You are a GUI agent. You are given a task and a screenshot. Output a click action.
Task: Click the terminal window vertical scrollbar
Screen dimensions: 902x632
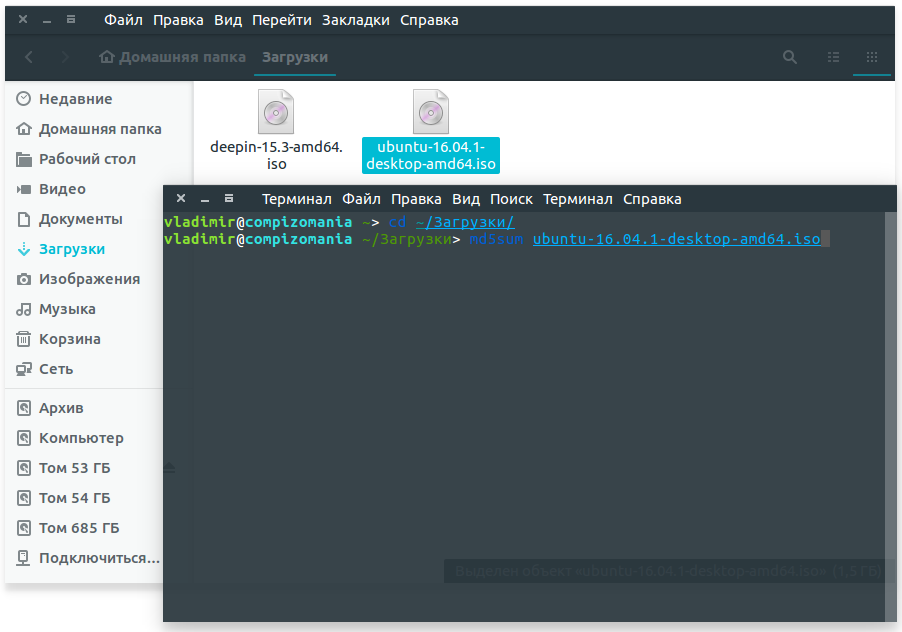tap(890, 416)
